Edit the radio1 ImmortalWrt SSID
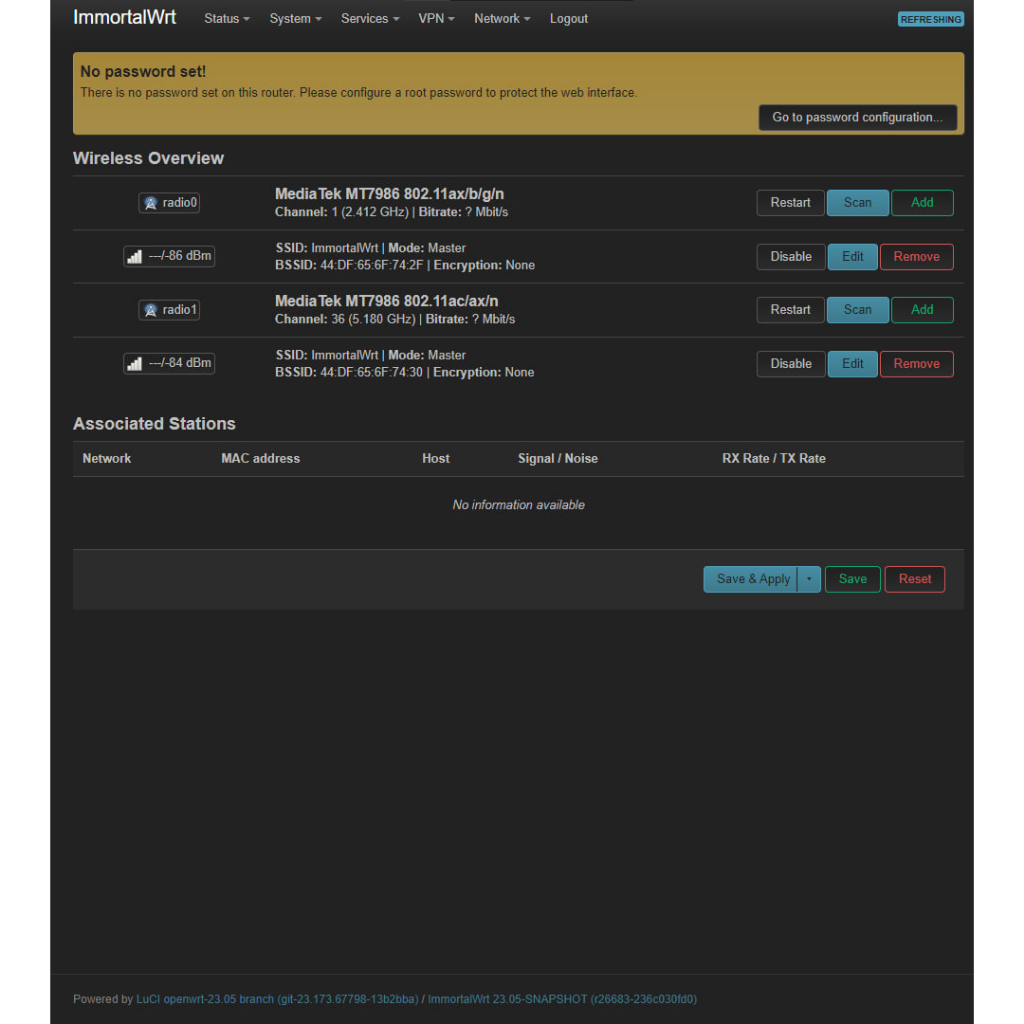 point(852,364)
